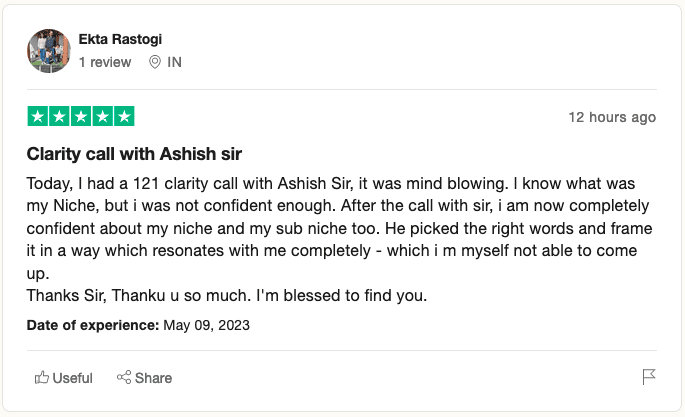Click the first green rating star

[37, 116]
